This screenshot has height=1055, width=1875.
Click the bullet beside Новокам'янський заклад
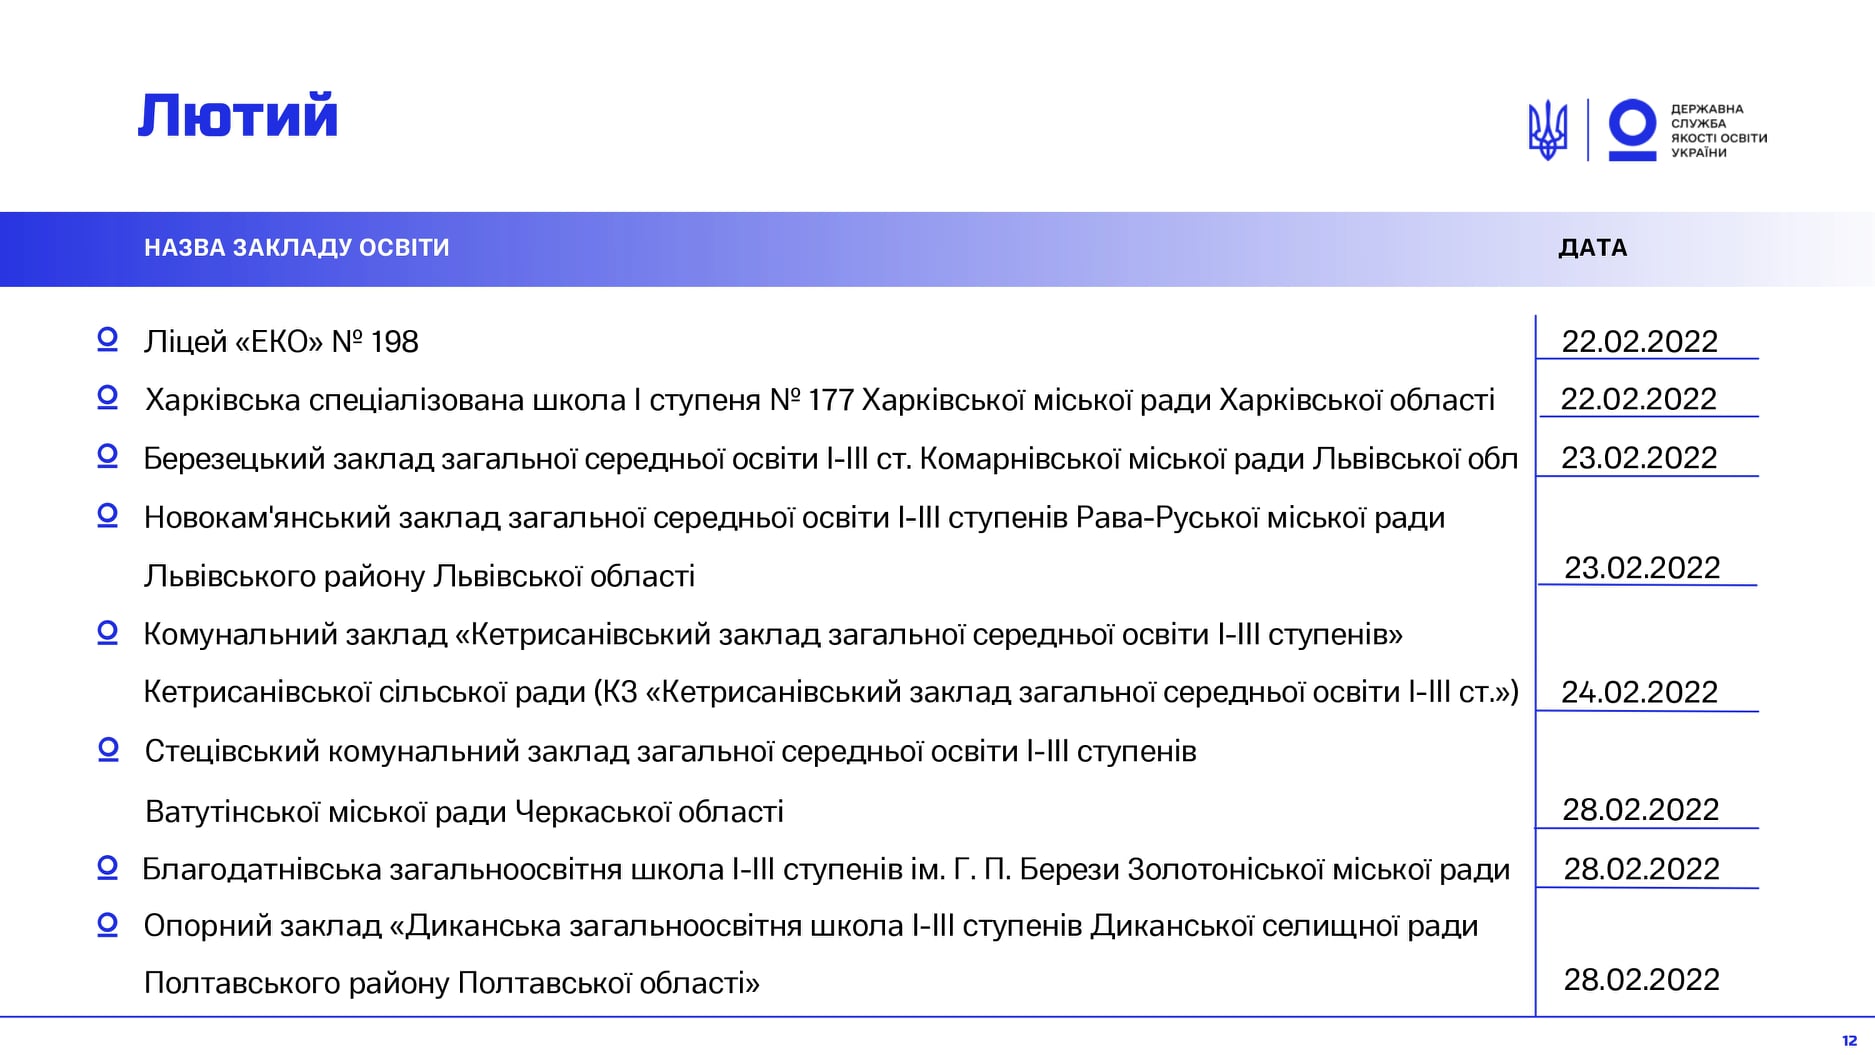(107, 516)
